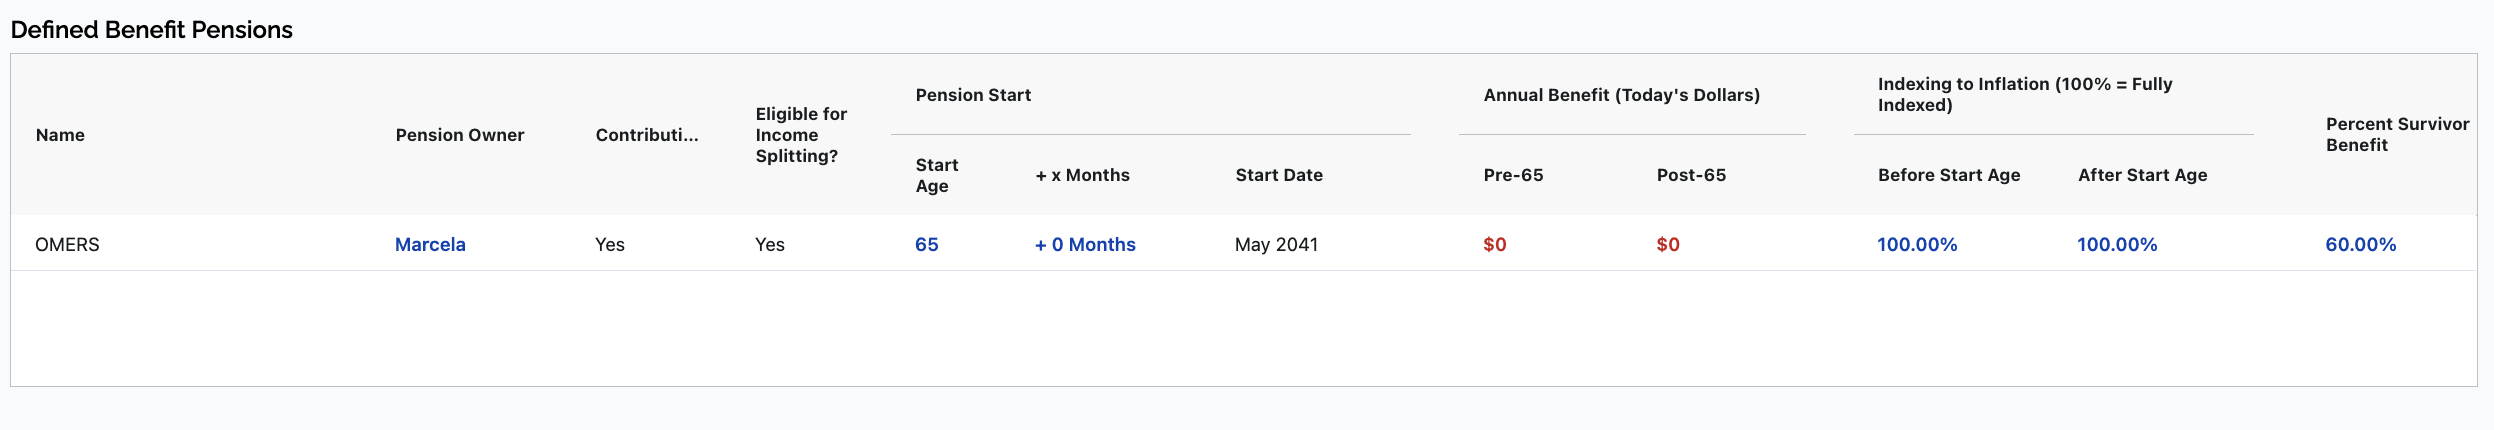
Task: Select the May 2041 start date cell
Action: point(1276,244)
